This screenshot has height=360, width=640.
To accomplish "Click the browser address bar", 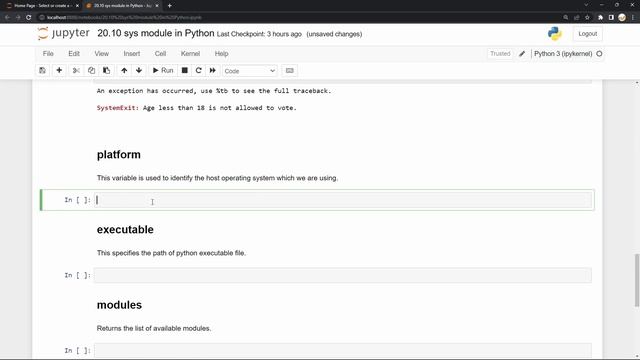I will (300, 18).
